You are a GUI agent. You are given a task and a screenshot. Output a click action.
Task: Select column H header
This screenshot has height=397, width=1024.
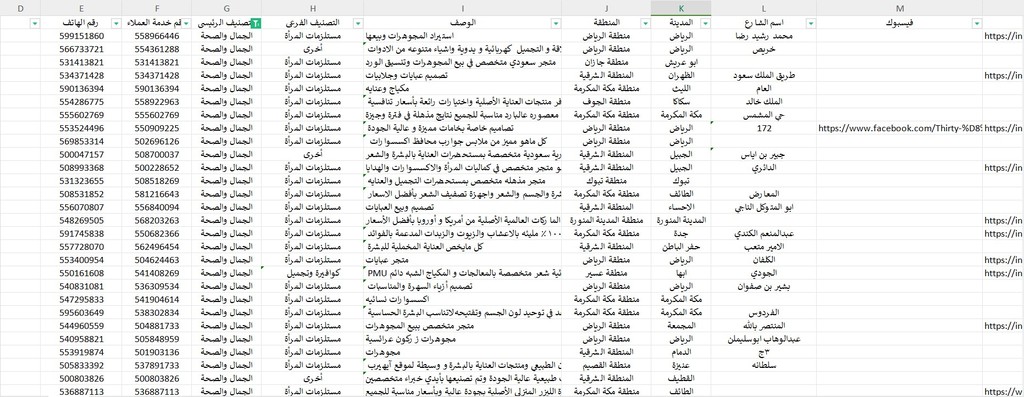pos(313,8)
